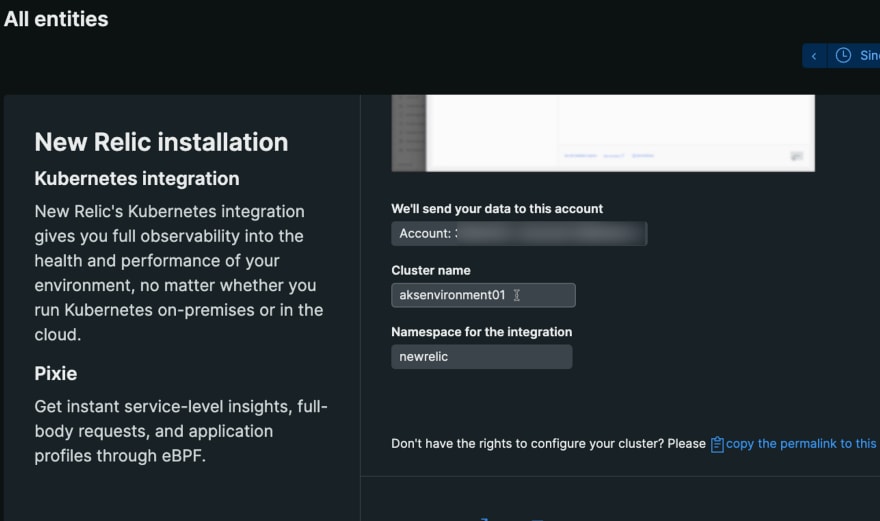Viewport: 880px width, 521px height.
Task: Click We'll send your data label
Action: coord(497,209)
